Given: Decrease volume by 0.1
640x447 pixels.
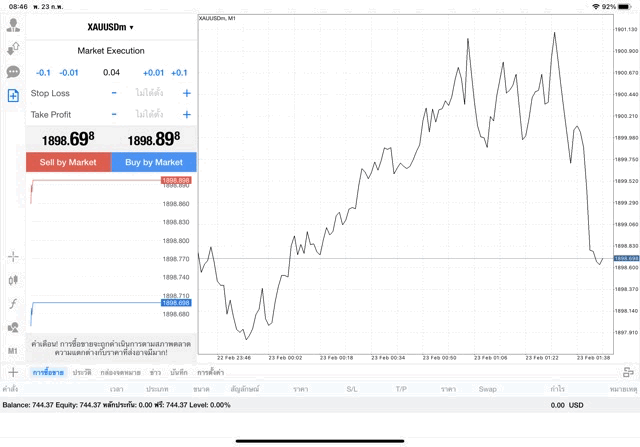Looking at the screenshot, I should (x=43, y=72).
